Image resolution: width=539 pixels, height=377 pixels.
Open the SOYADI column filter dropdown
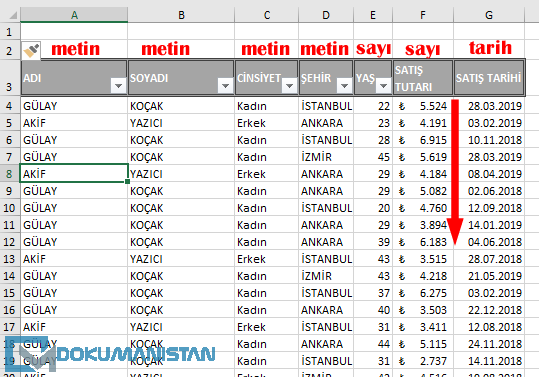click(225, 86)
